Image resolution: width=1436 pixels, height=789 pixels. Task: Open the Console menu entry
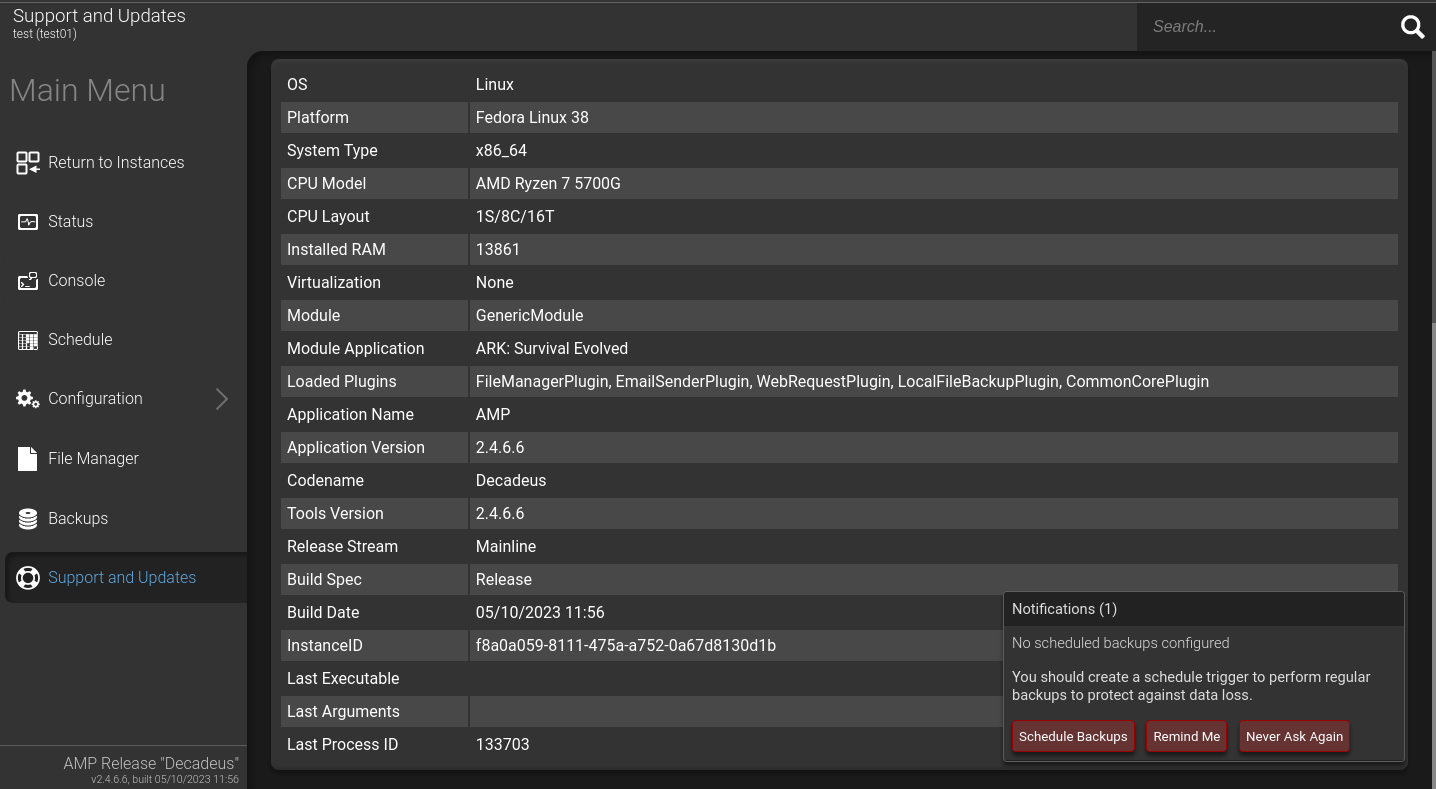coord(76,281)
